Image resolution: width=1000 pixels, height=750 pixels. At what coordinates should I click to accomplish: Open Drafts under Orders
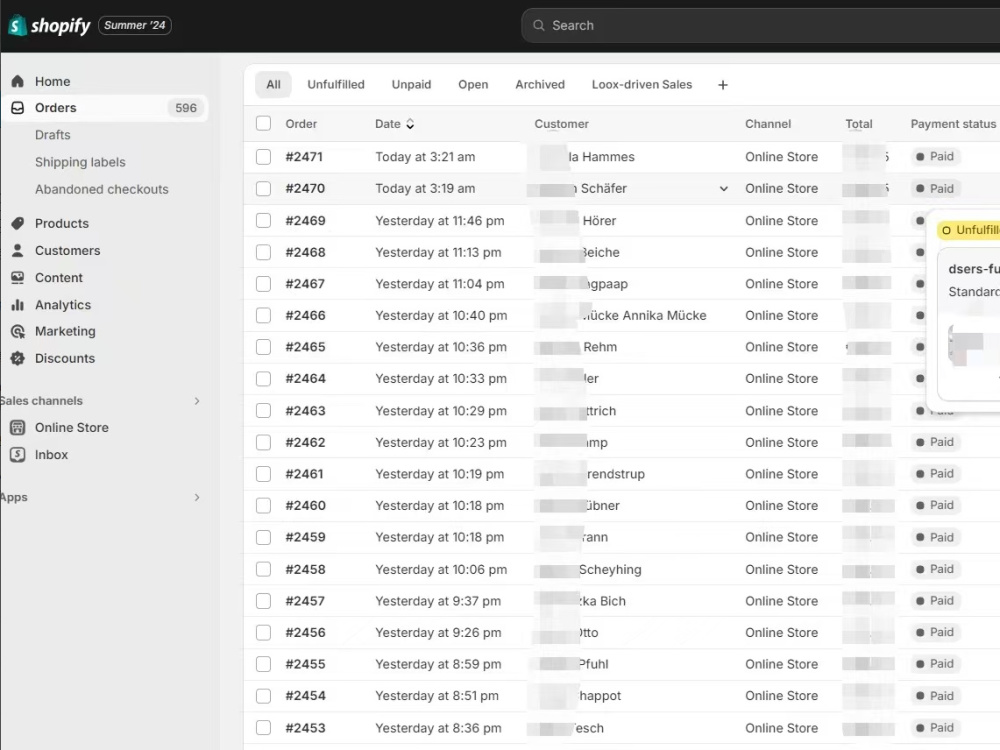pyautogui.click(x=53, y=135)
